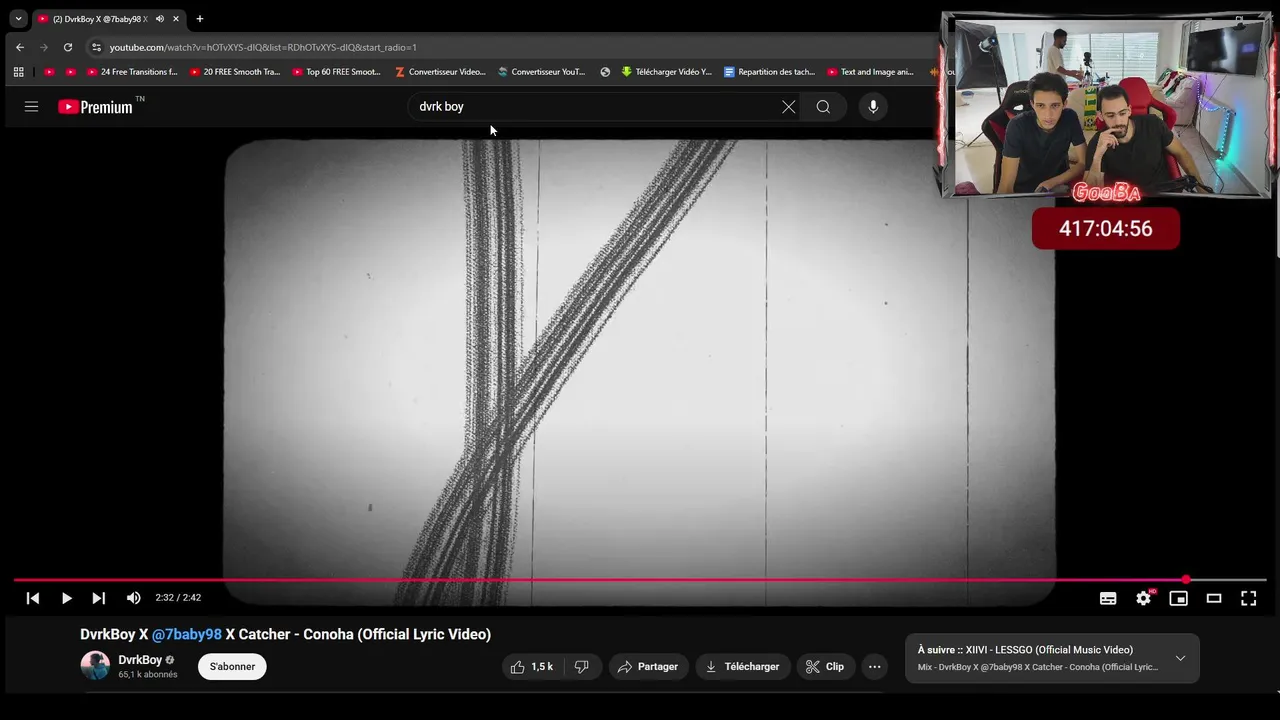Expand the À suivre playlist panel chevron
The image size is (1280, 720).
[x=1180, y=658]
